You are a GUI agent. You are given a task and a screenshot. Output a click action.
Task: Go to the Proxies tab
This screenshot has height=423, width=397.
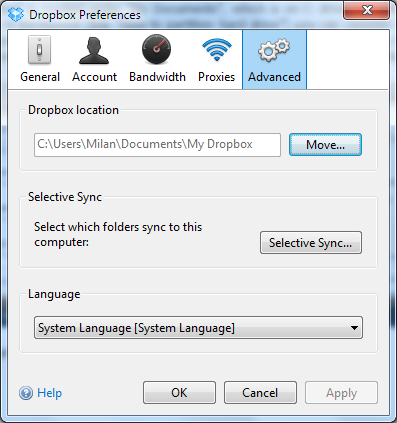[x=216, y=59]
